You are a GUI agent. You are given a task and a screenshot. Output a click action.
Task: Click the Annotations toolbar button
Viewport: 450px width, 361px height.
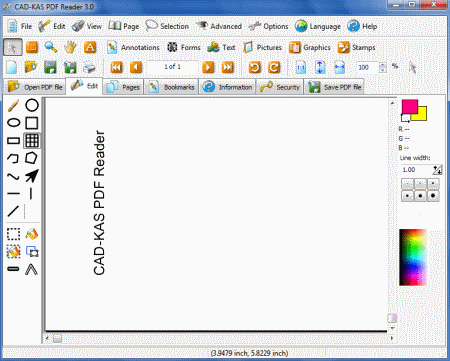(x=133, y=48)
